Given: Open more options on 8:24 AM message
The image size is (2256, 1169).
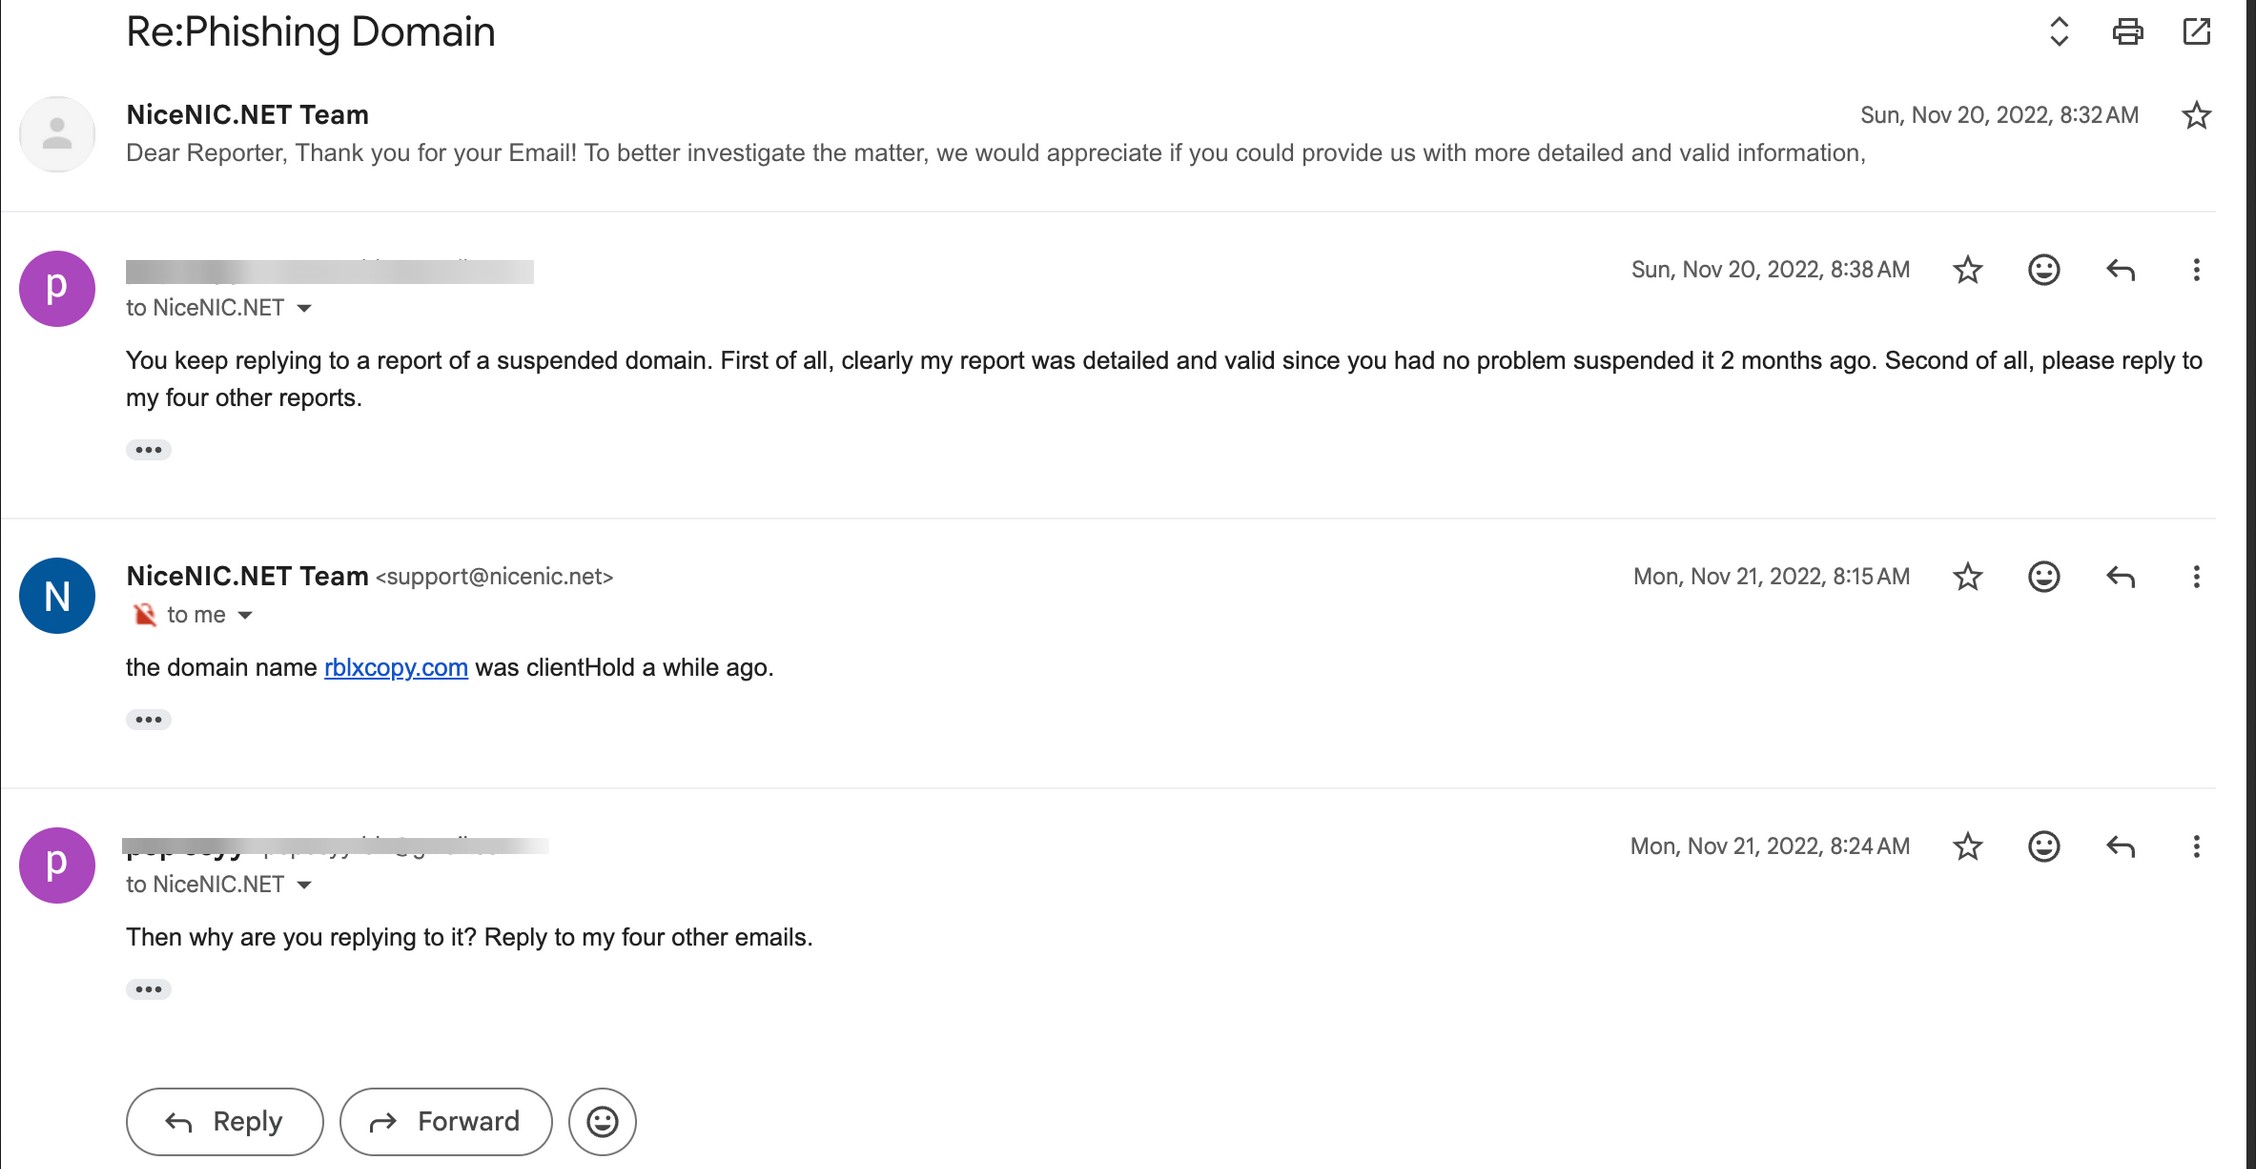Looking at the screenshot, I should (2196, 847).
